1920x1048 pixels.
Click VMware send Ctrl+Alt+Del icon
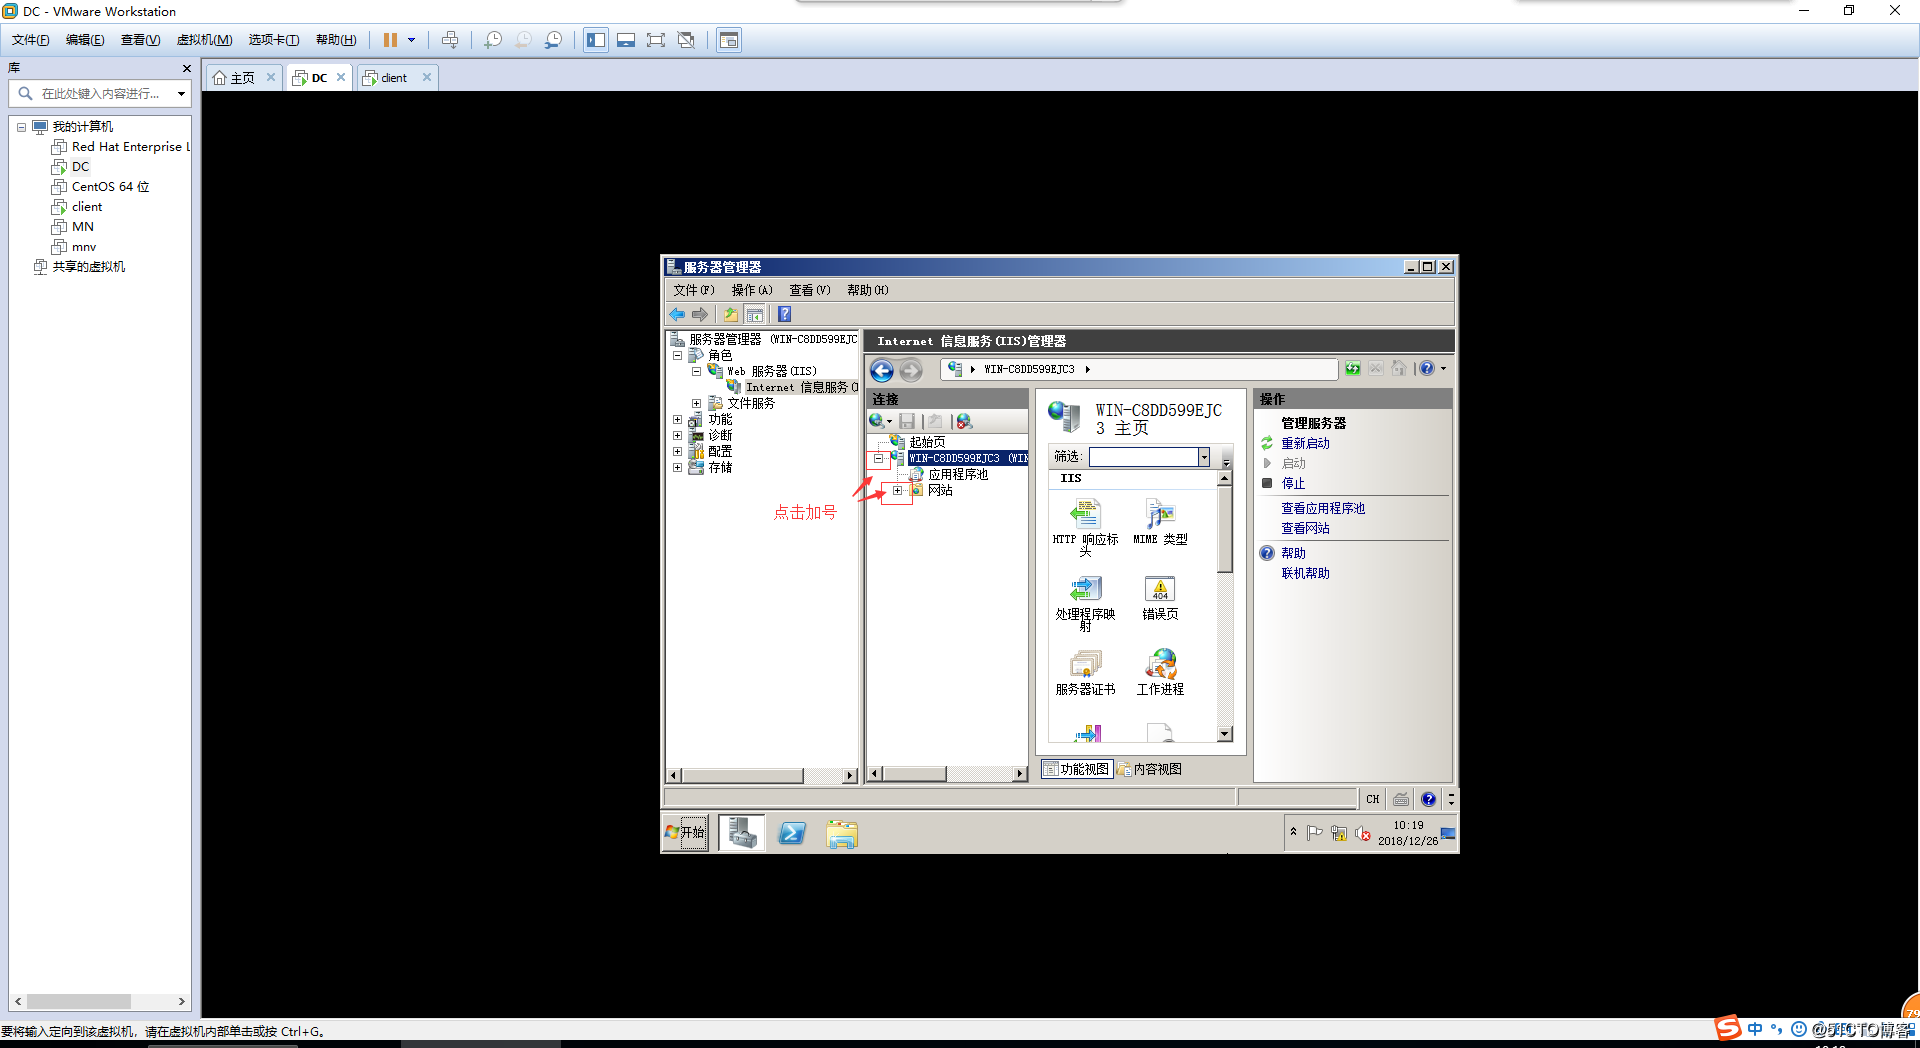[x=450, y=40]
